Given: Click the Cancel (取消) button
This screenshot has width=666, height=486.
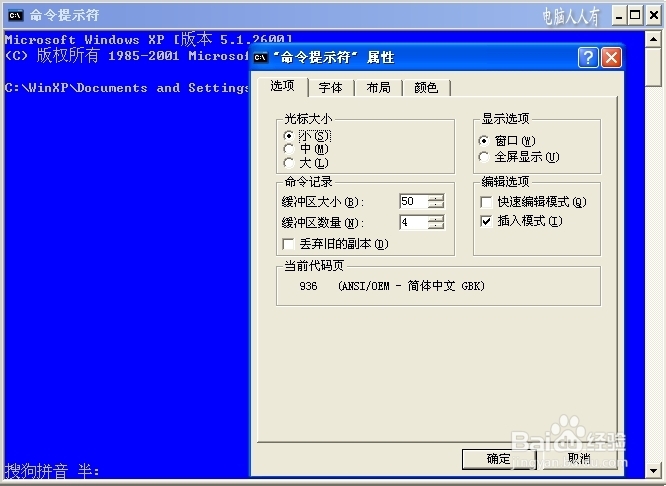Looking at the screenshot, I should coord(579,459).
